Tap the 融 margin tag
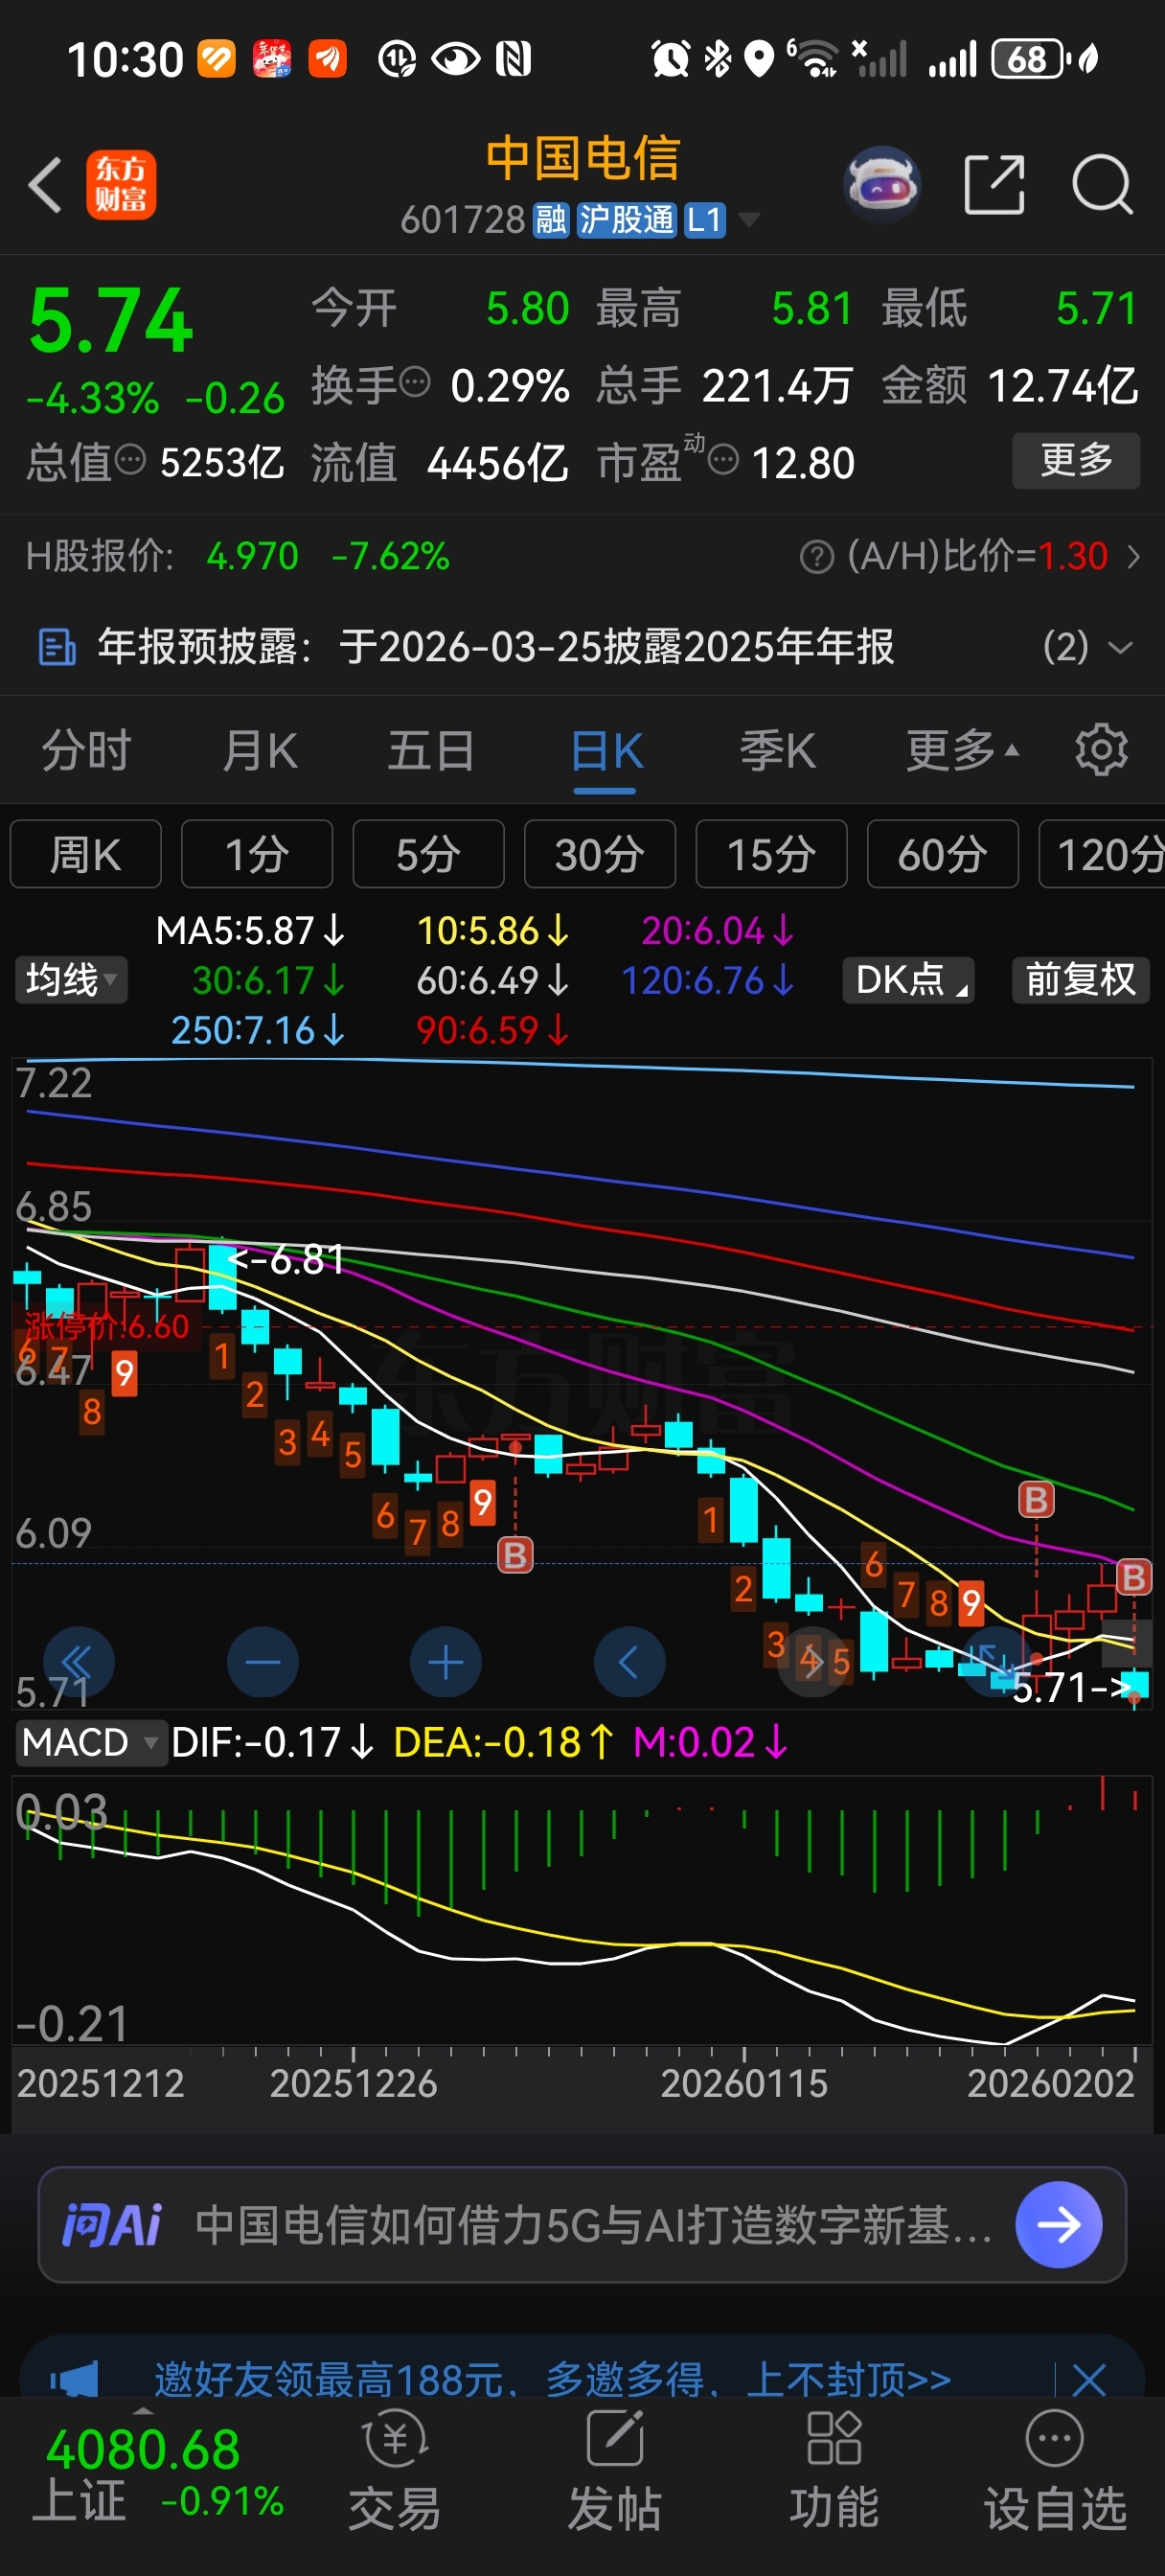 pos(551,220)
